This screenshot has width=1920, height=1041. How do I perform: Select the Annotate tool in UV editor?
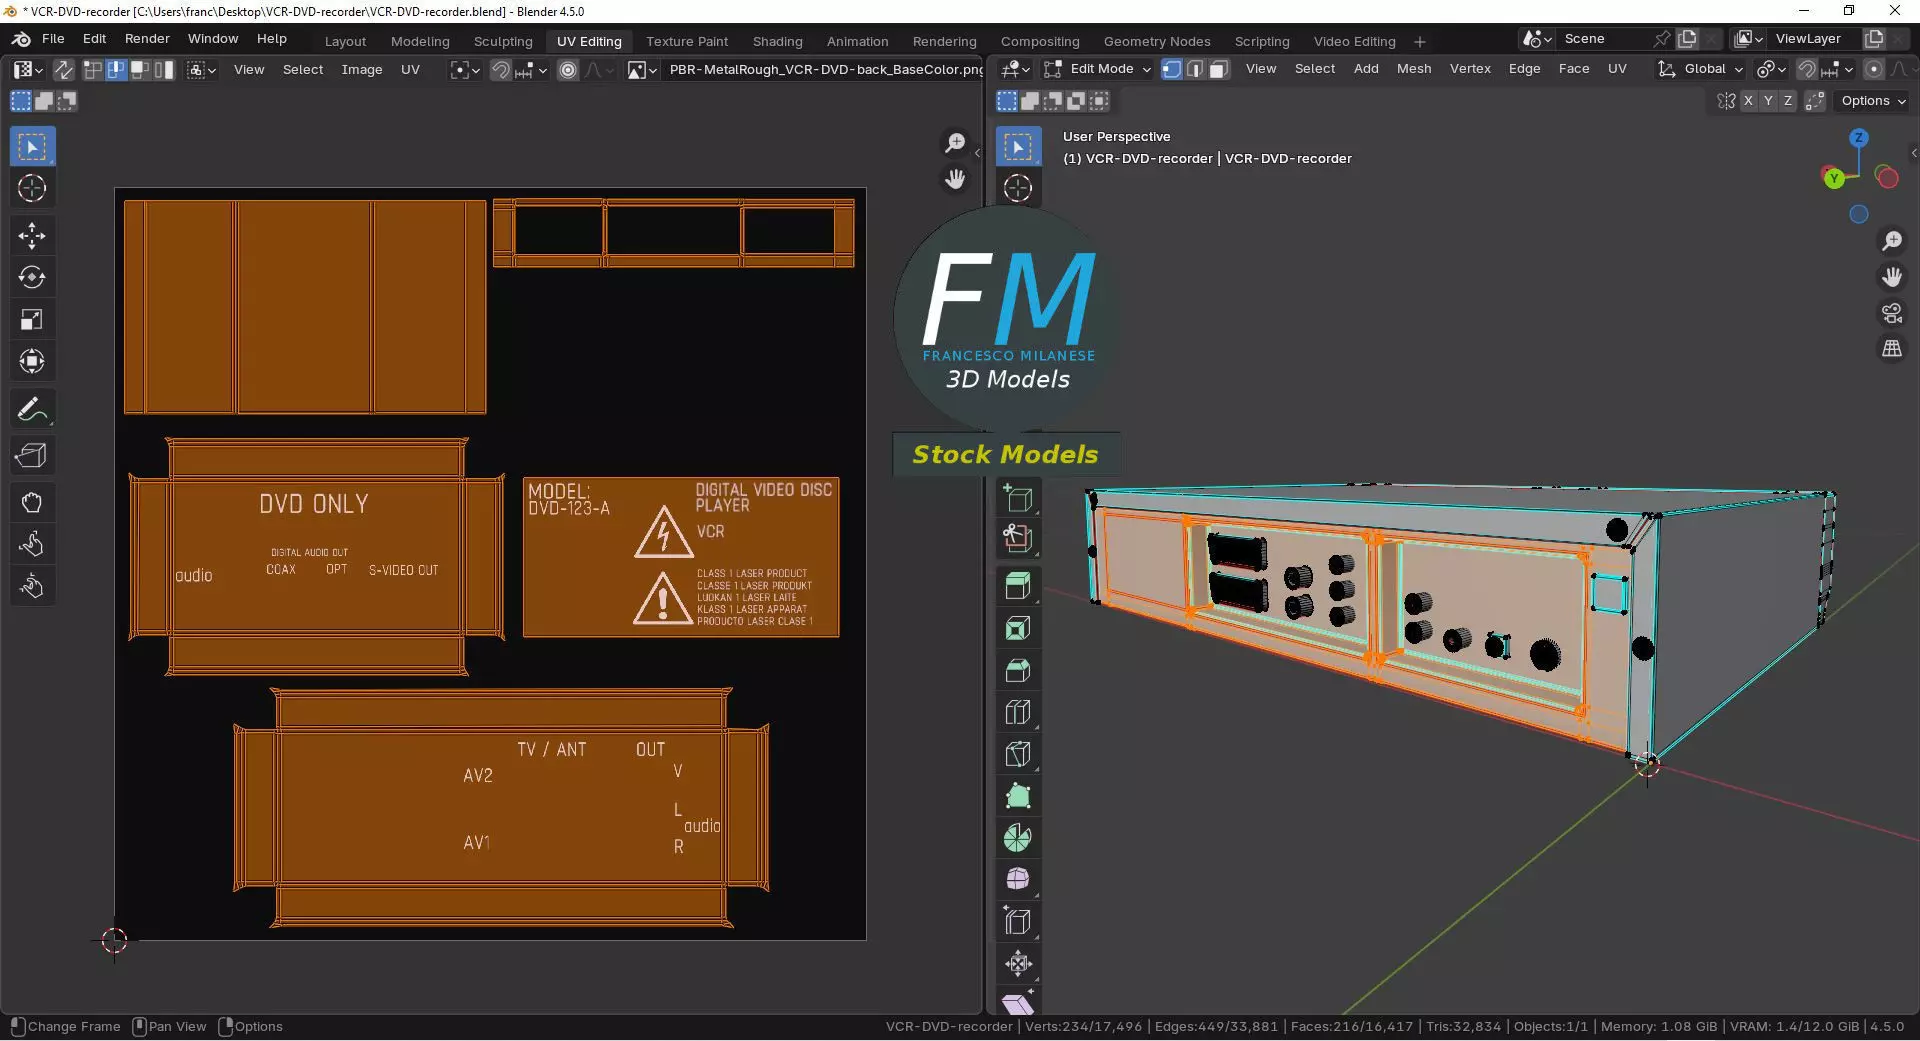click(32, 409)
